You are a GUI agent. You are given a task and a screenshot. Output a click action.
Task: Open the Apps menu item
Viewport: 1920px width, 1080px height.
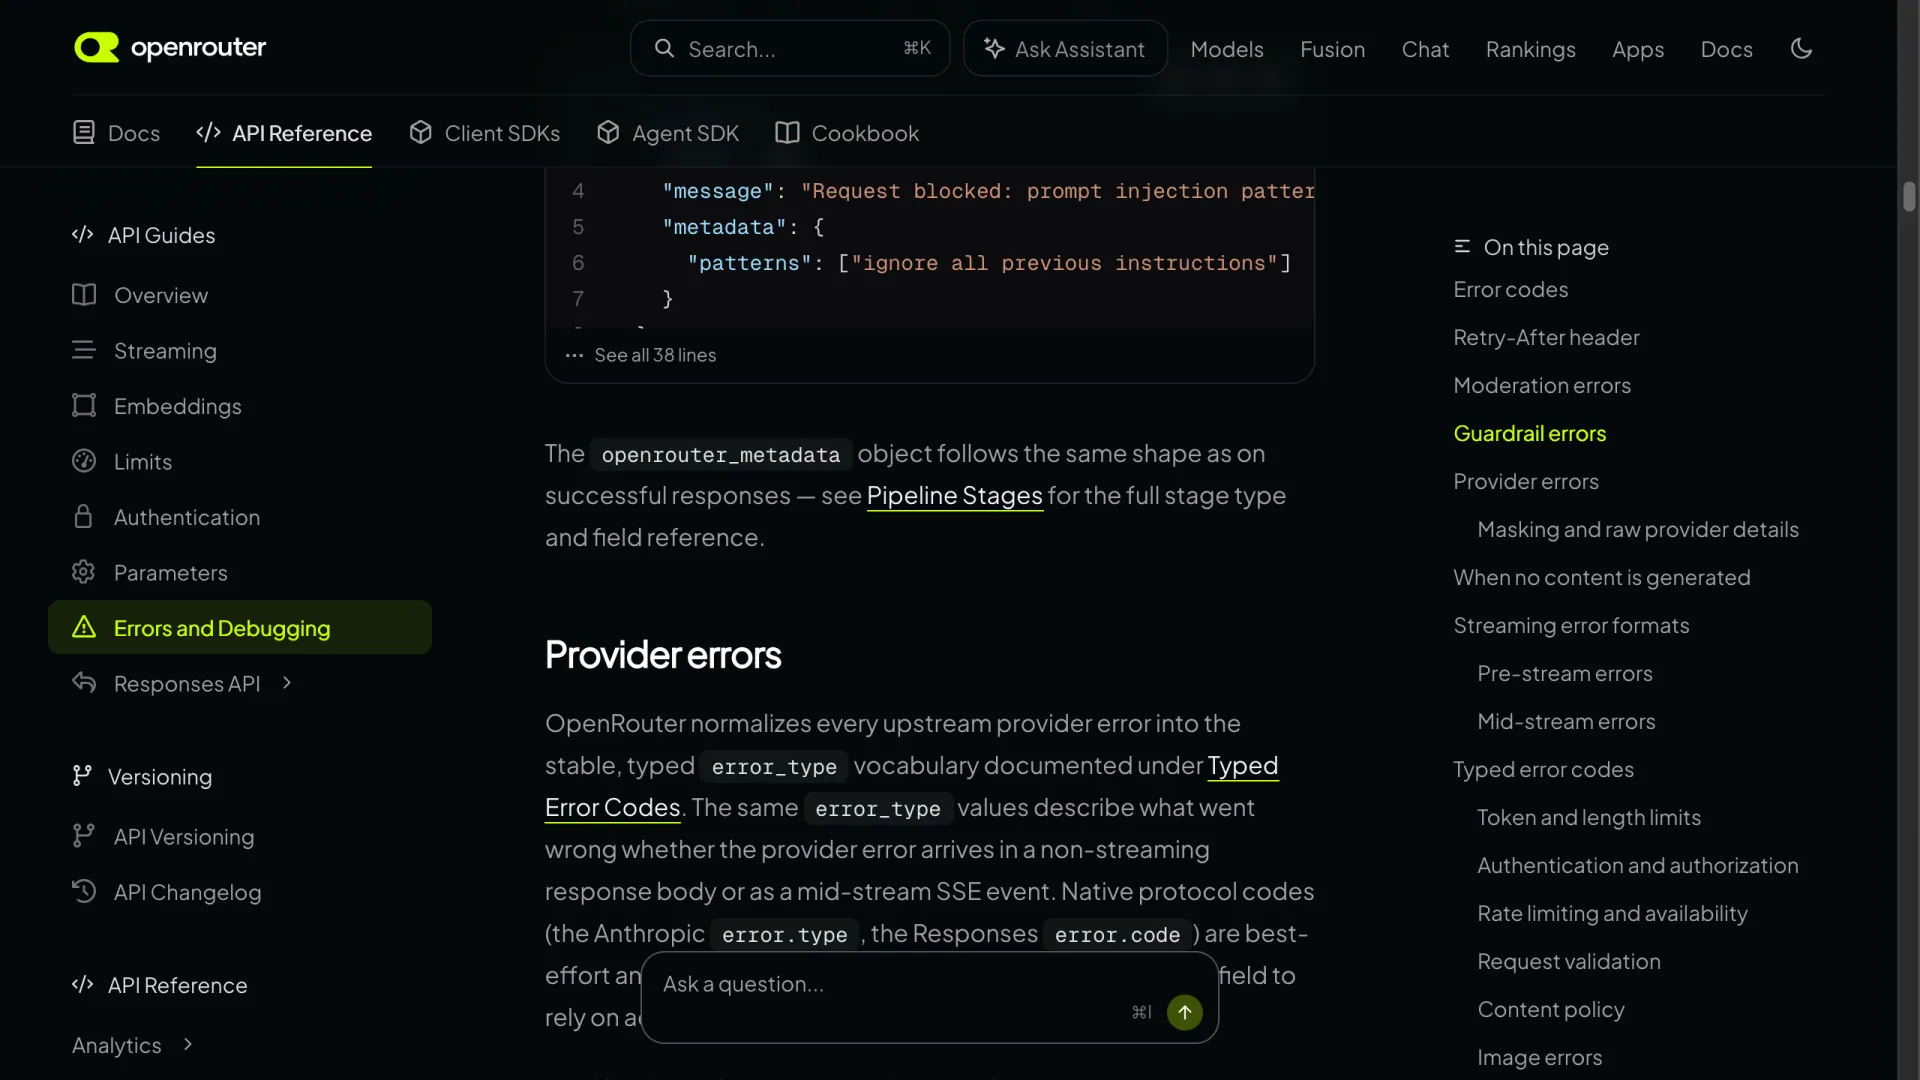click(1638, 49)
